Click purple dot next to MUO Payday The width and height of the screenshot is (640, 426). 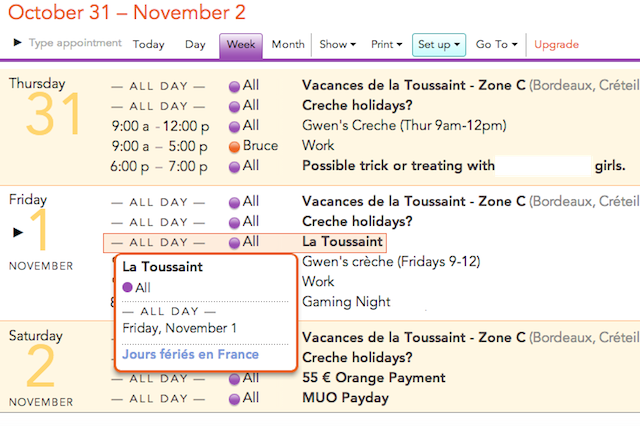234,399
